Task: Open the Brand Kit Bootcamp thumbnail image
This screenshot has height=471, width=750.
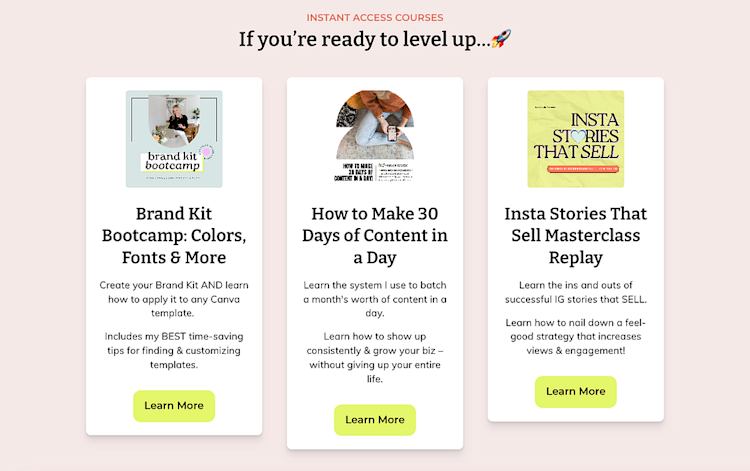Action: point(174,139)
